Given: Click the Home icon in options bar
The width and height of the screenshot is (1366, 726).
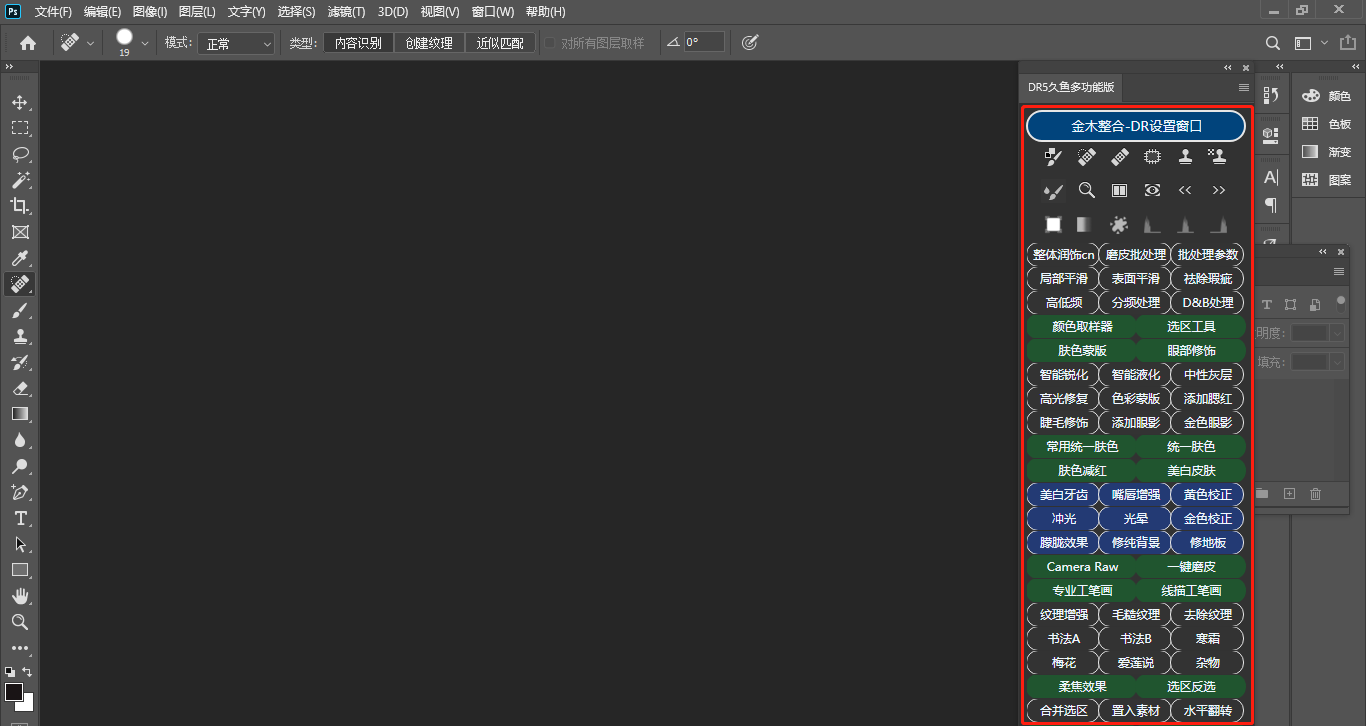Looking at the screenshot, I should (28, 43).
